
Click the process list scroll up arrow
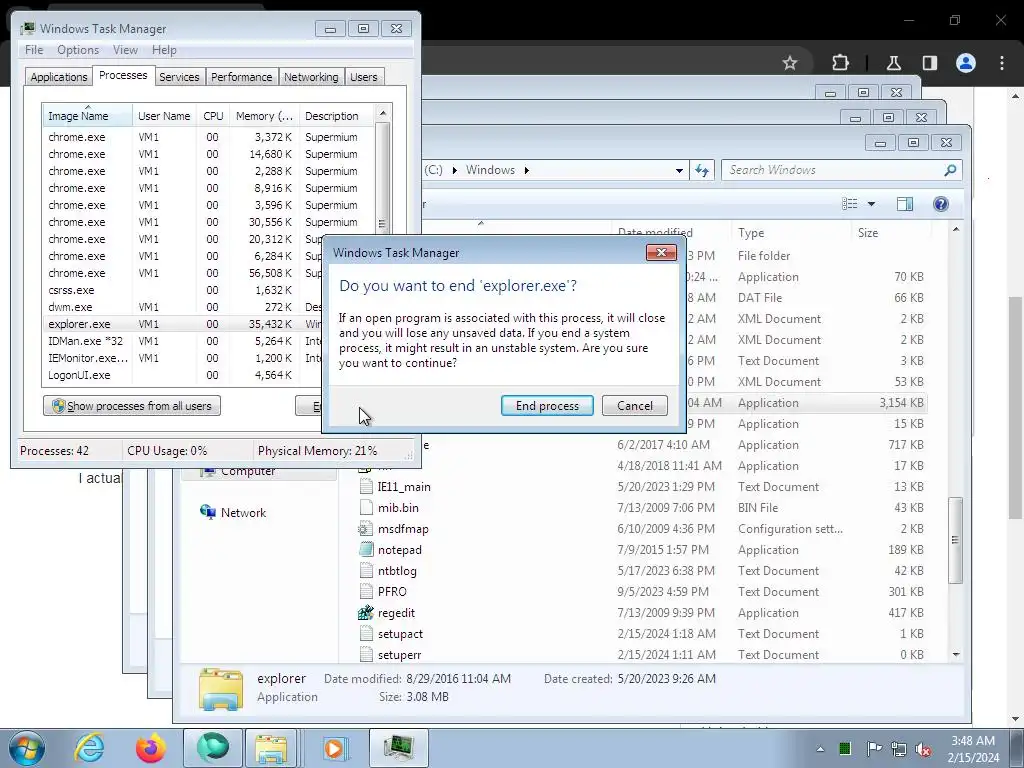383,113
